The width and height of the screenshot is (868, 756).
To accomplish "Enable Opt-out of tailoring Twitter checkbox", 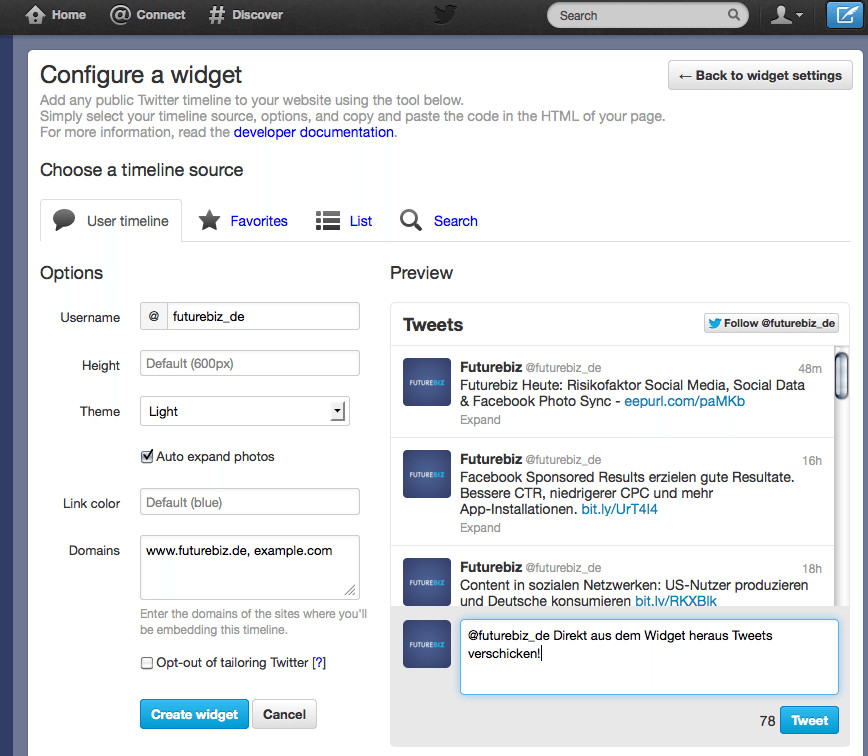I will (147, 663).
